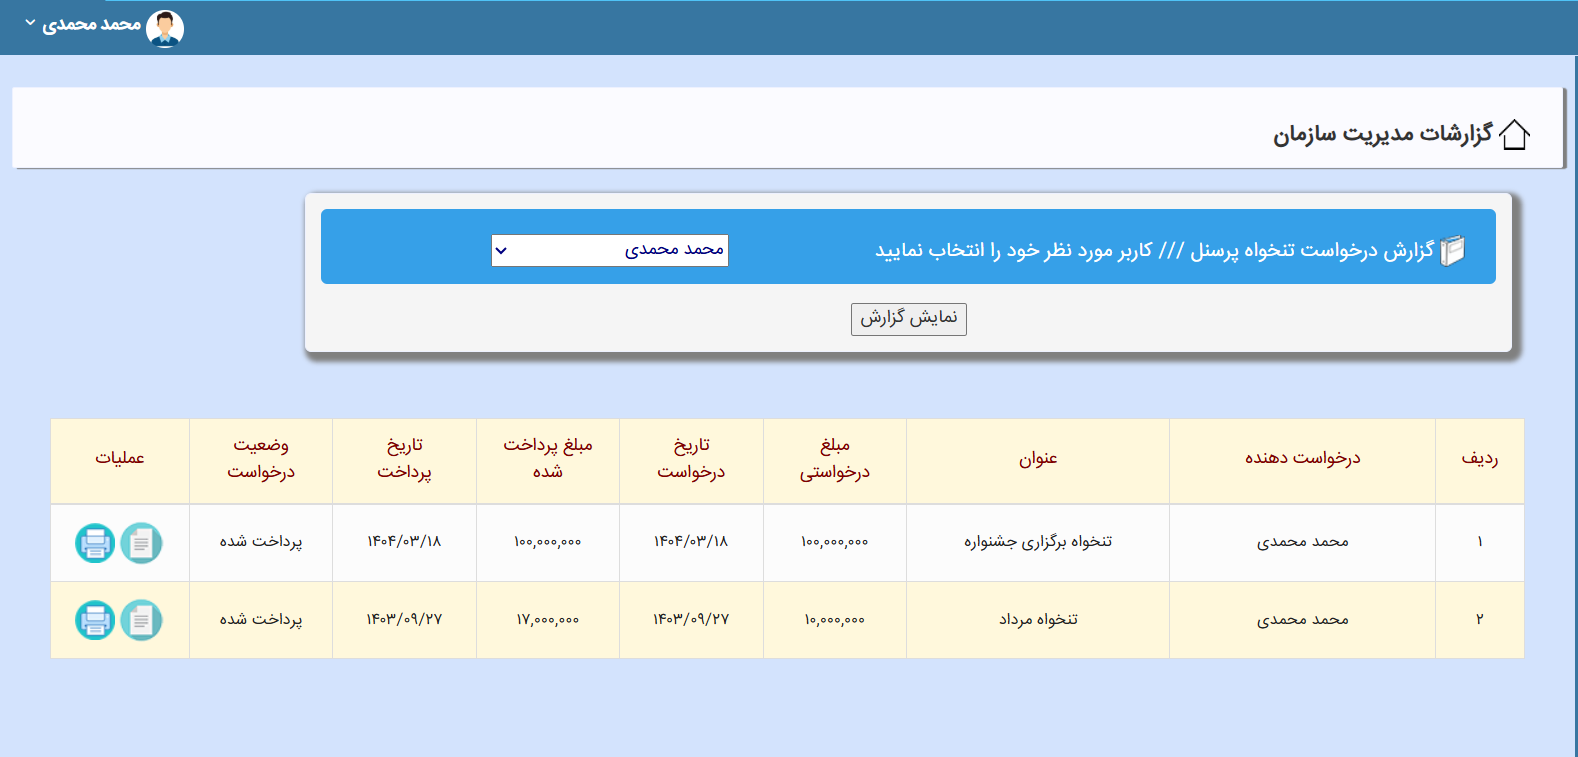Viewport: 1578px width, 757px height.
Task: Click the گزارشات مدیریت سازمان page title
Action: (x=1382, y=134)
